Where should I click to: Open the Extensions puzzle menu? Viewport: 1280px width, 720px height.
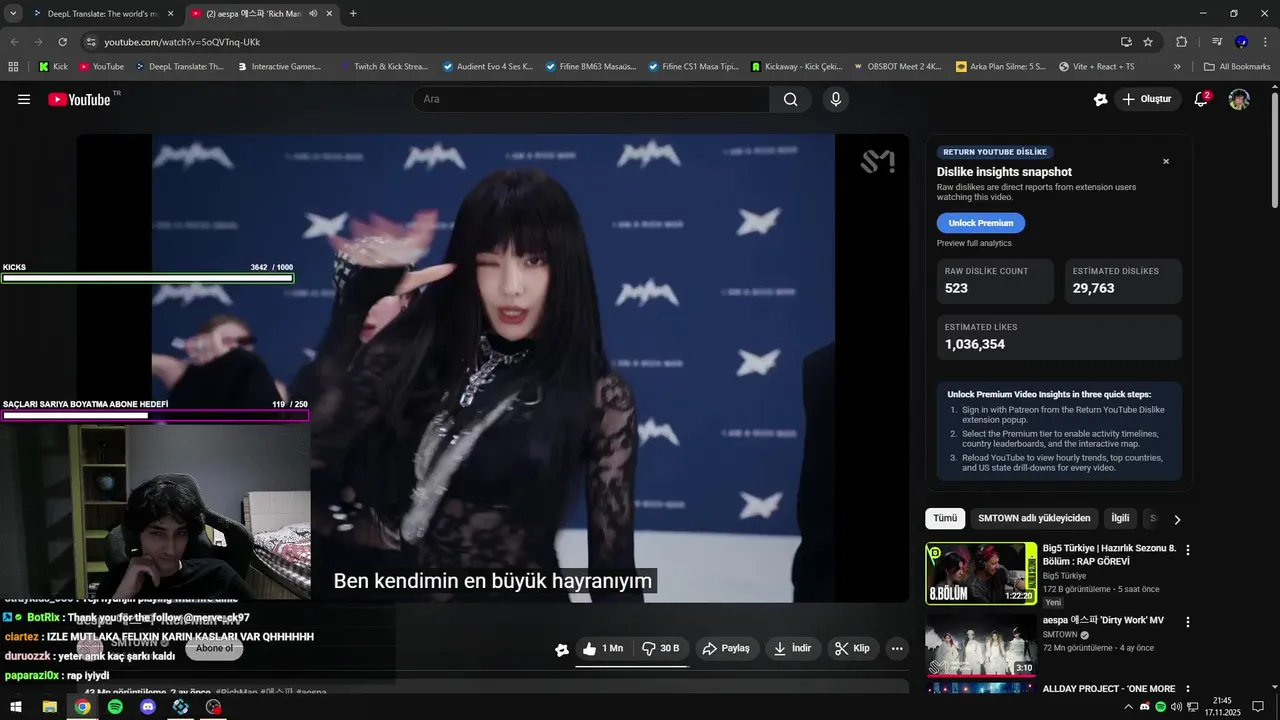pos(1181,42)
